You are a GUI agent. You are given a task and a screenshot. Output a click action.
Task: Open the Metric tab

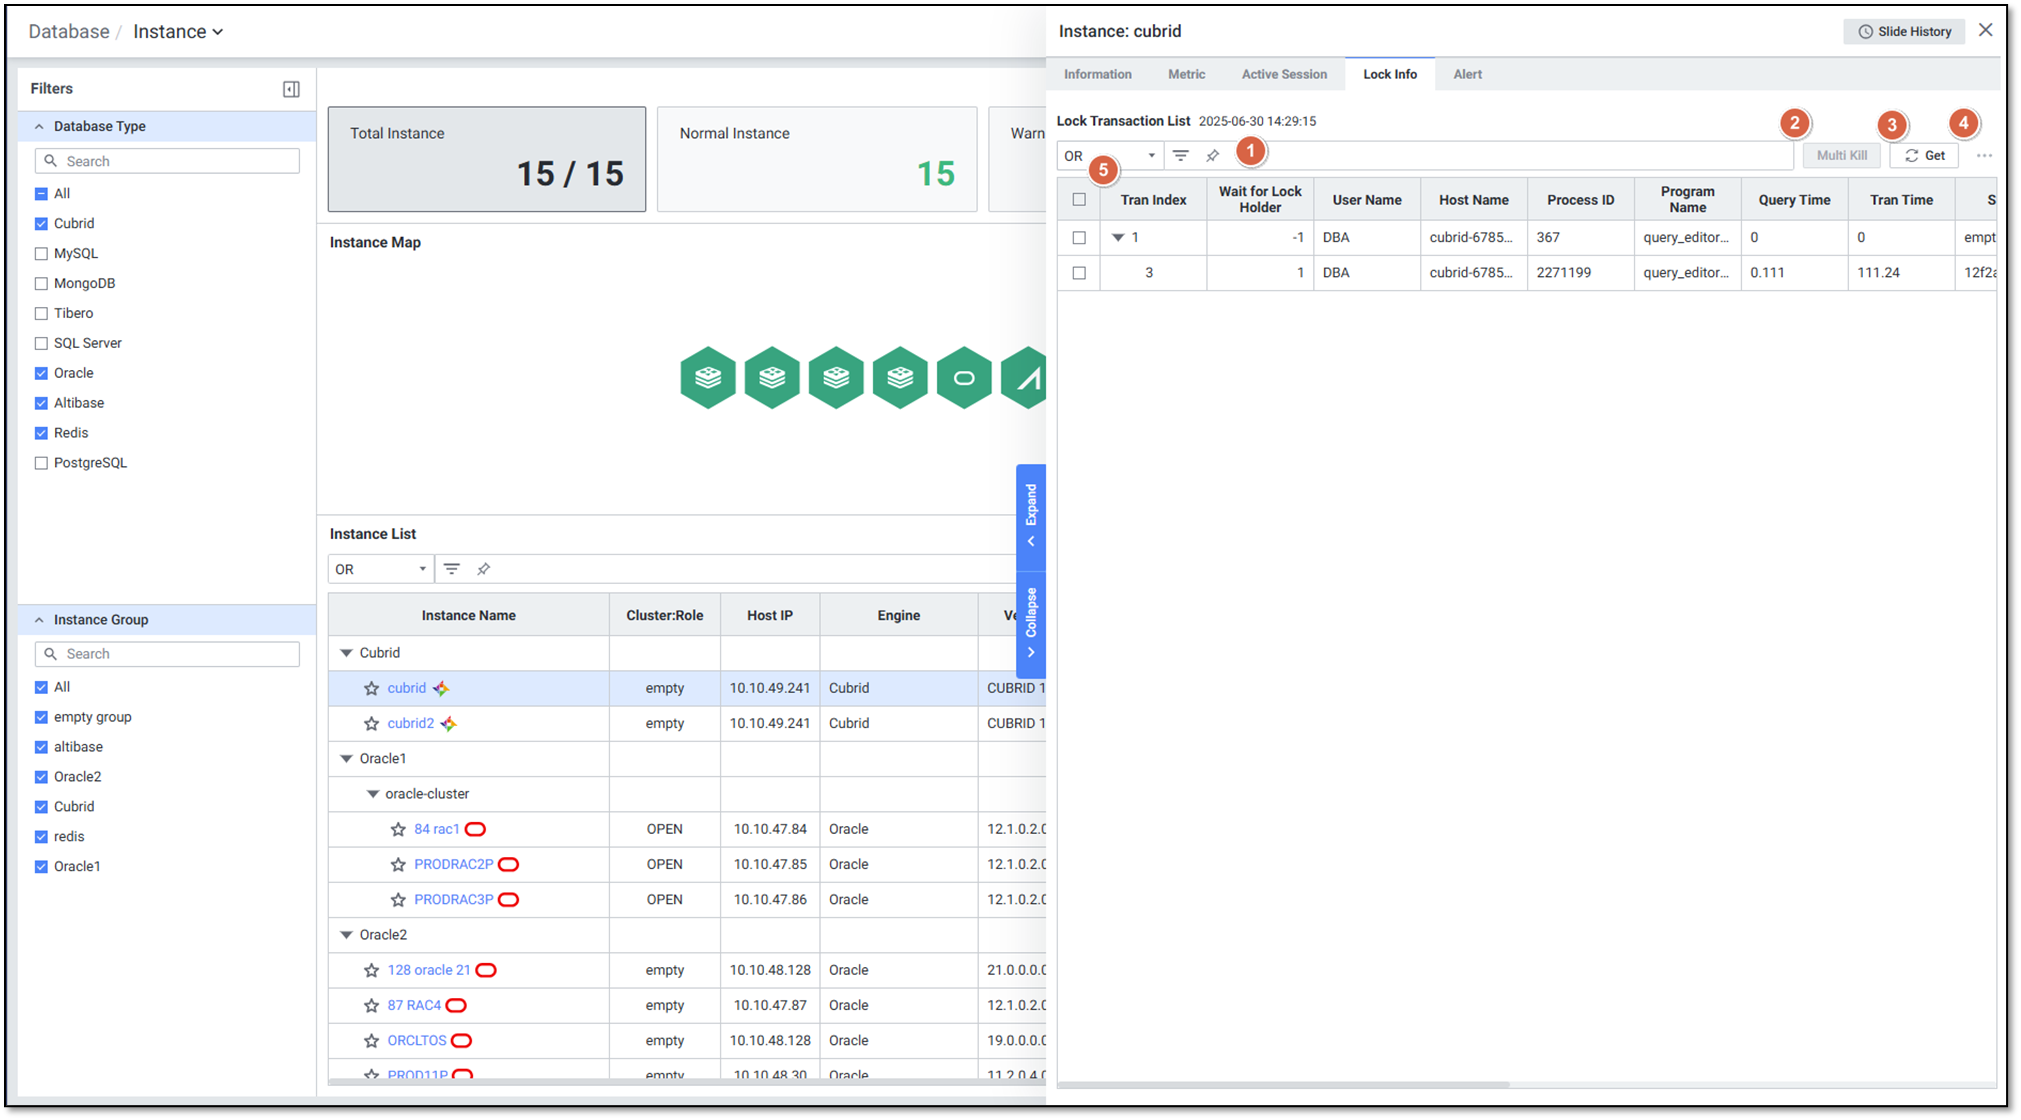click(1186, 74)
